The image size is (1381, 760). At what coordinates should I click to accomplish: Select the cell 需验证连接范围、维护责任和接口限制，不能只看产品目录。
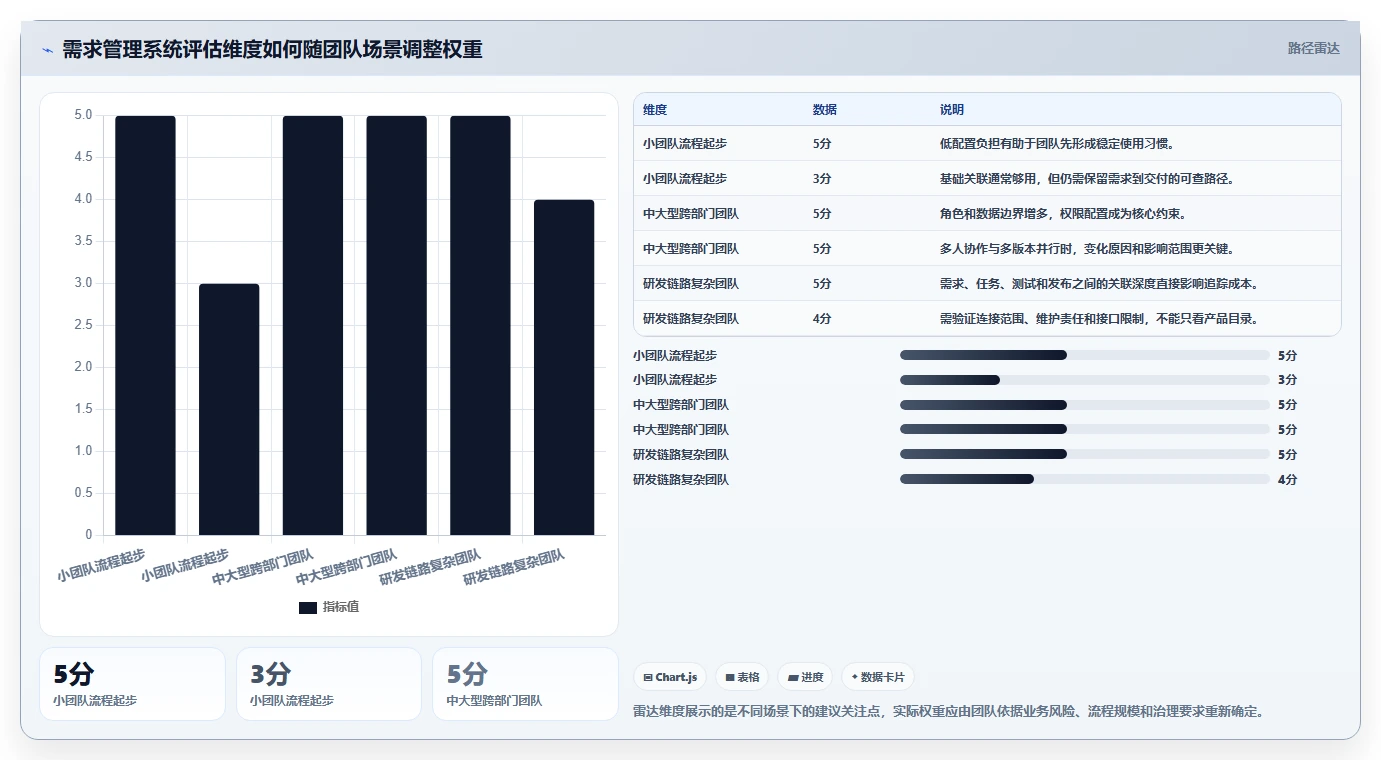click(1099, 319)
